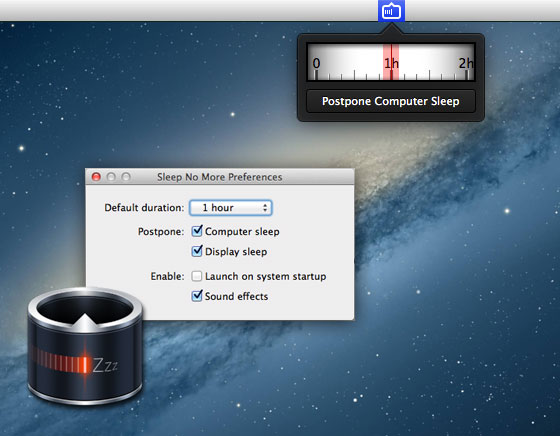Click the 0 mark on the timer dial
This screenshot has width=560, height=436.
(316, 63)
